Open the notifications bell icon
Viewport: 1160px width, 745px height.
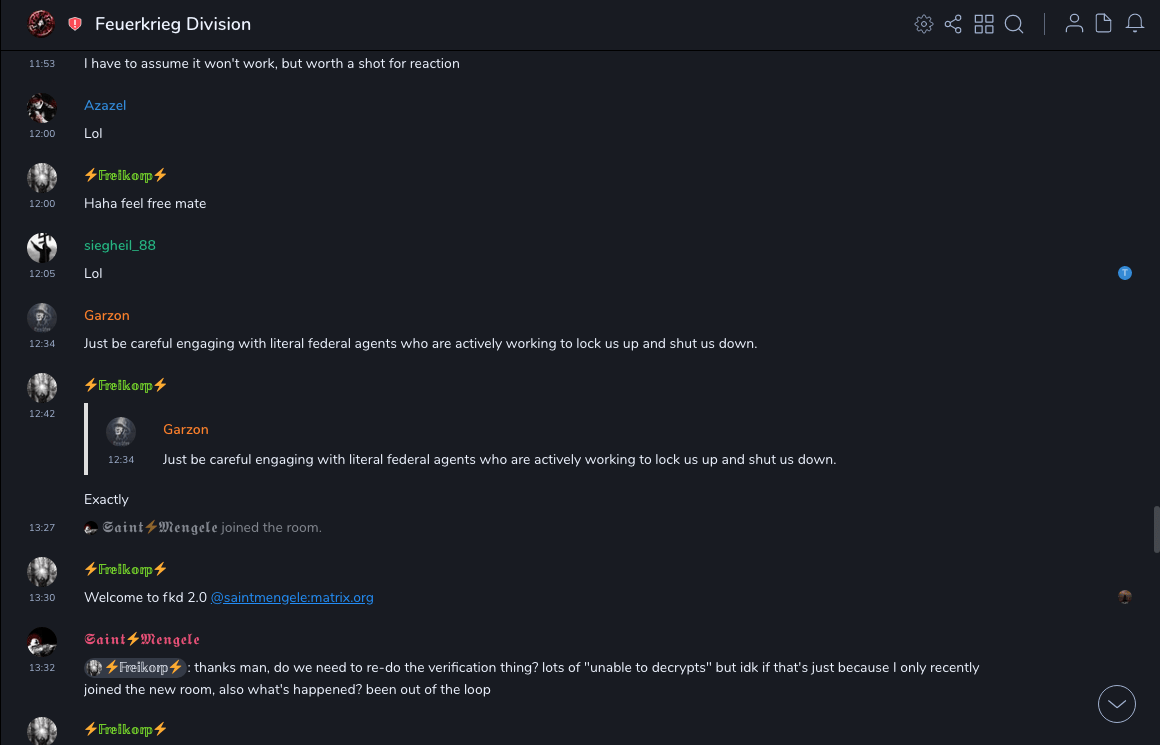click(x=1135, y=24)
